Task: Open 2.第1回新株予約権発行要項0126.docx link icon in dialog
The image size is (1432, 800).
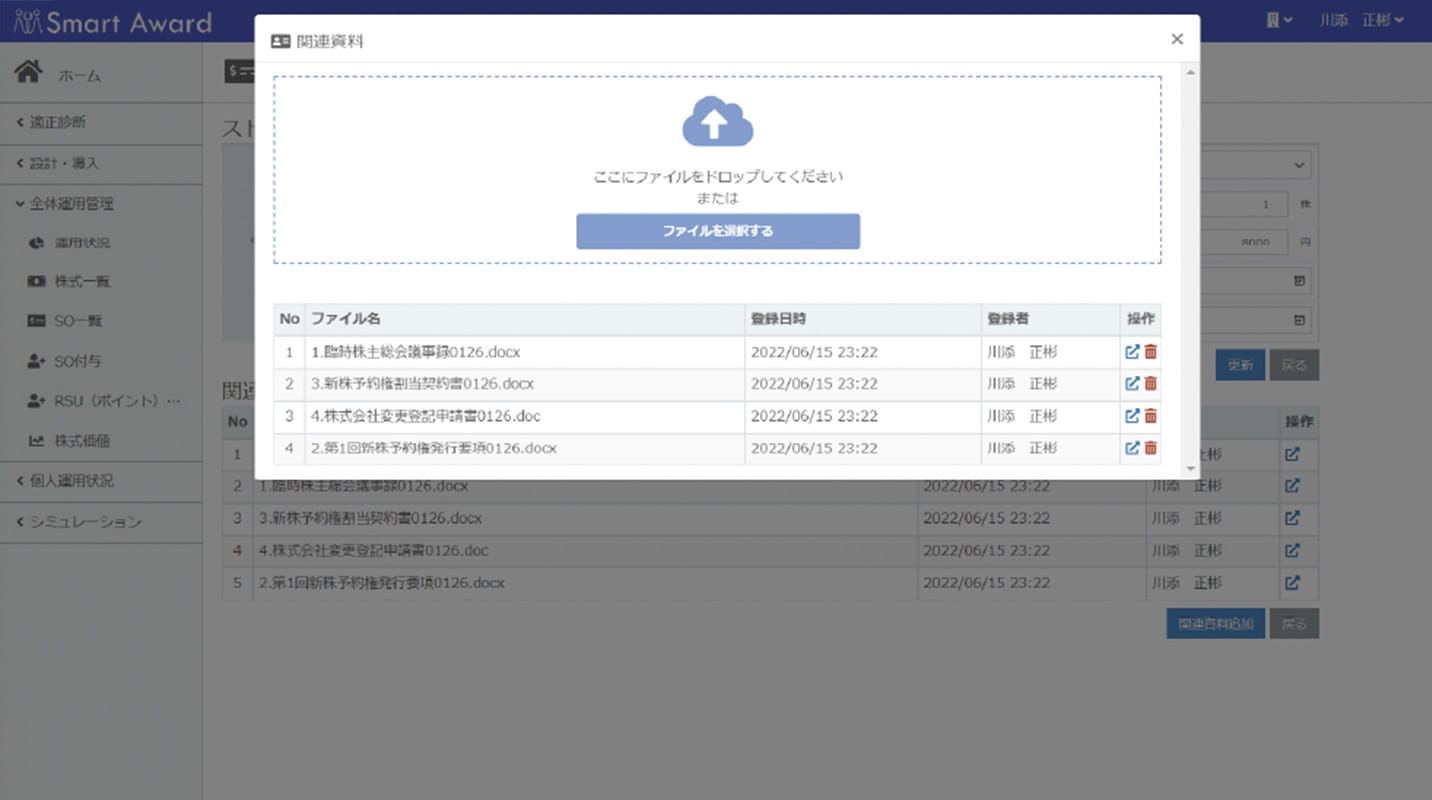Action: [1132, 448]
